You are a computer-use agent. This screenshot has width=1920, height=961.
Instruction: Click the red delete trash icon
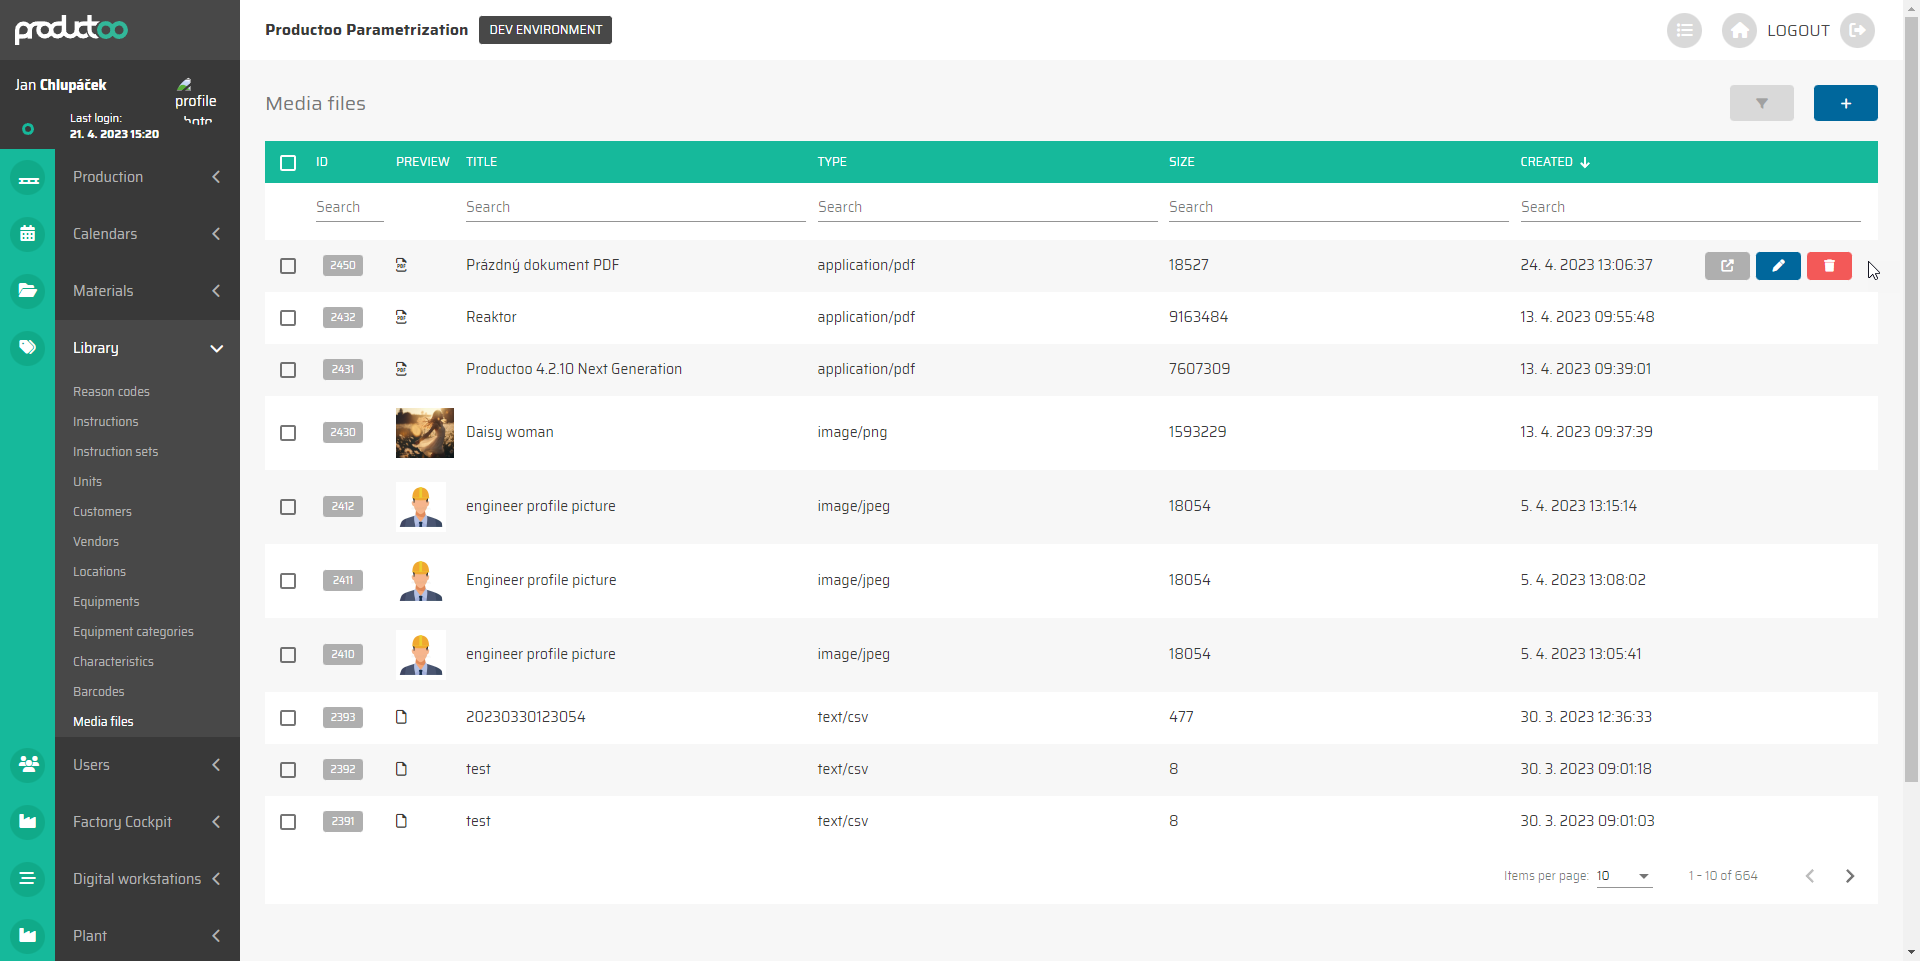pos(1829,266)
